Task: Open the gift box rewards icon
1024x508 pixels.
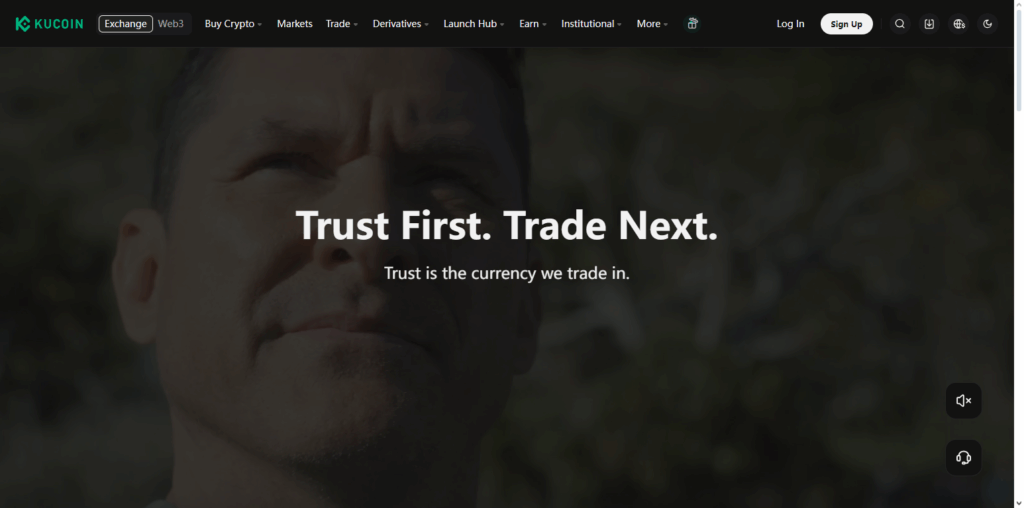Action: click(692, 24)
